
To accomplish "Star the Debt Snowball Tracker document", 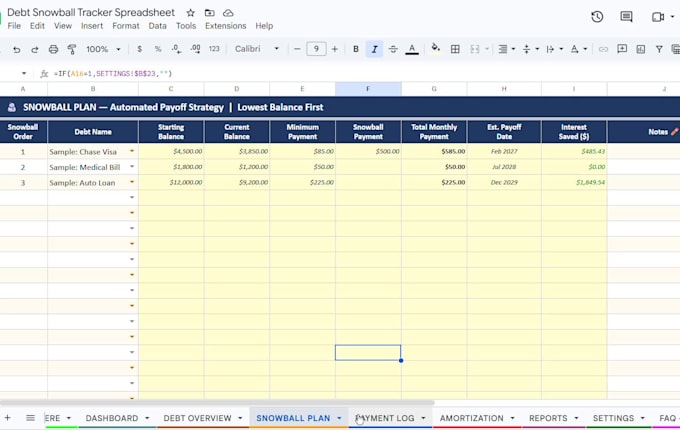I will point(190,13).
